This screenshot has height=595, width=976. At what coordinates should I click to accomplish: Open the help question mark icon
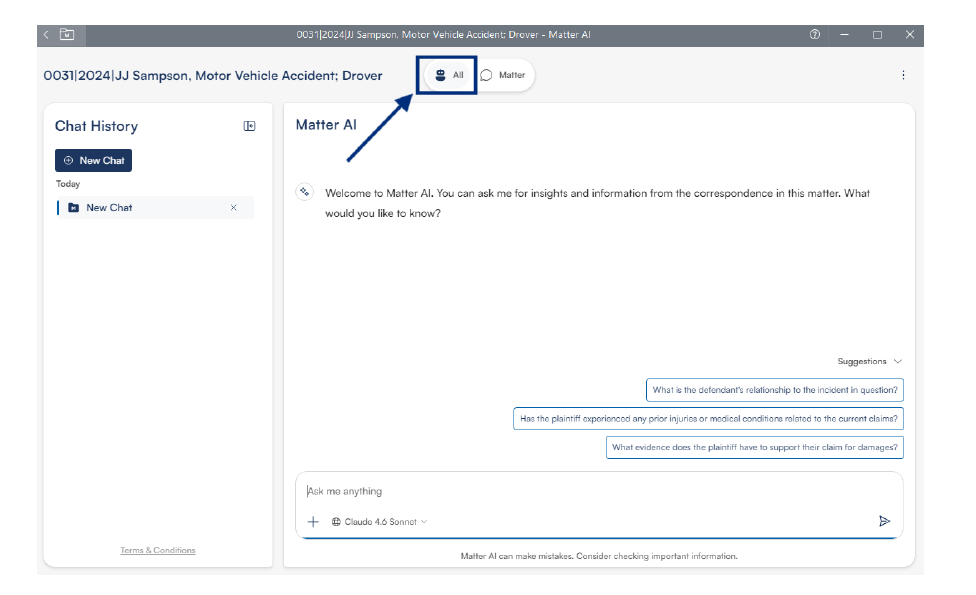tap(815, 35)
